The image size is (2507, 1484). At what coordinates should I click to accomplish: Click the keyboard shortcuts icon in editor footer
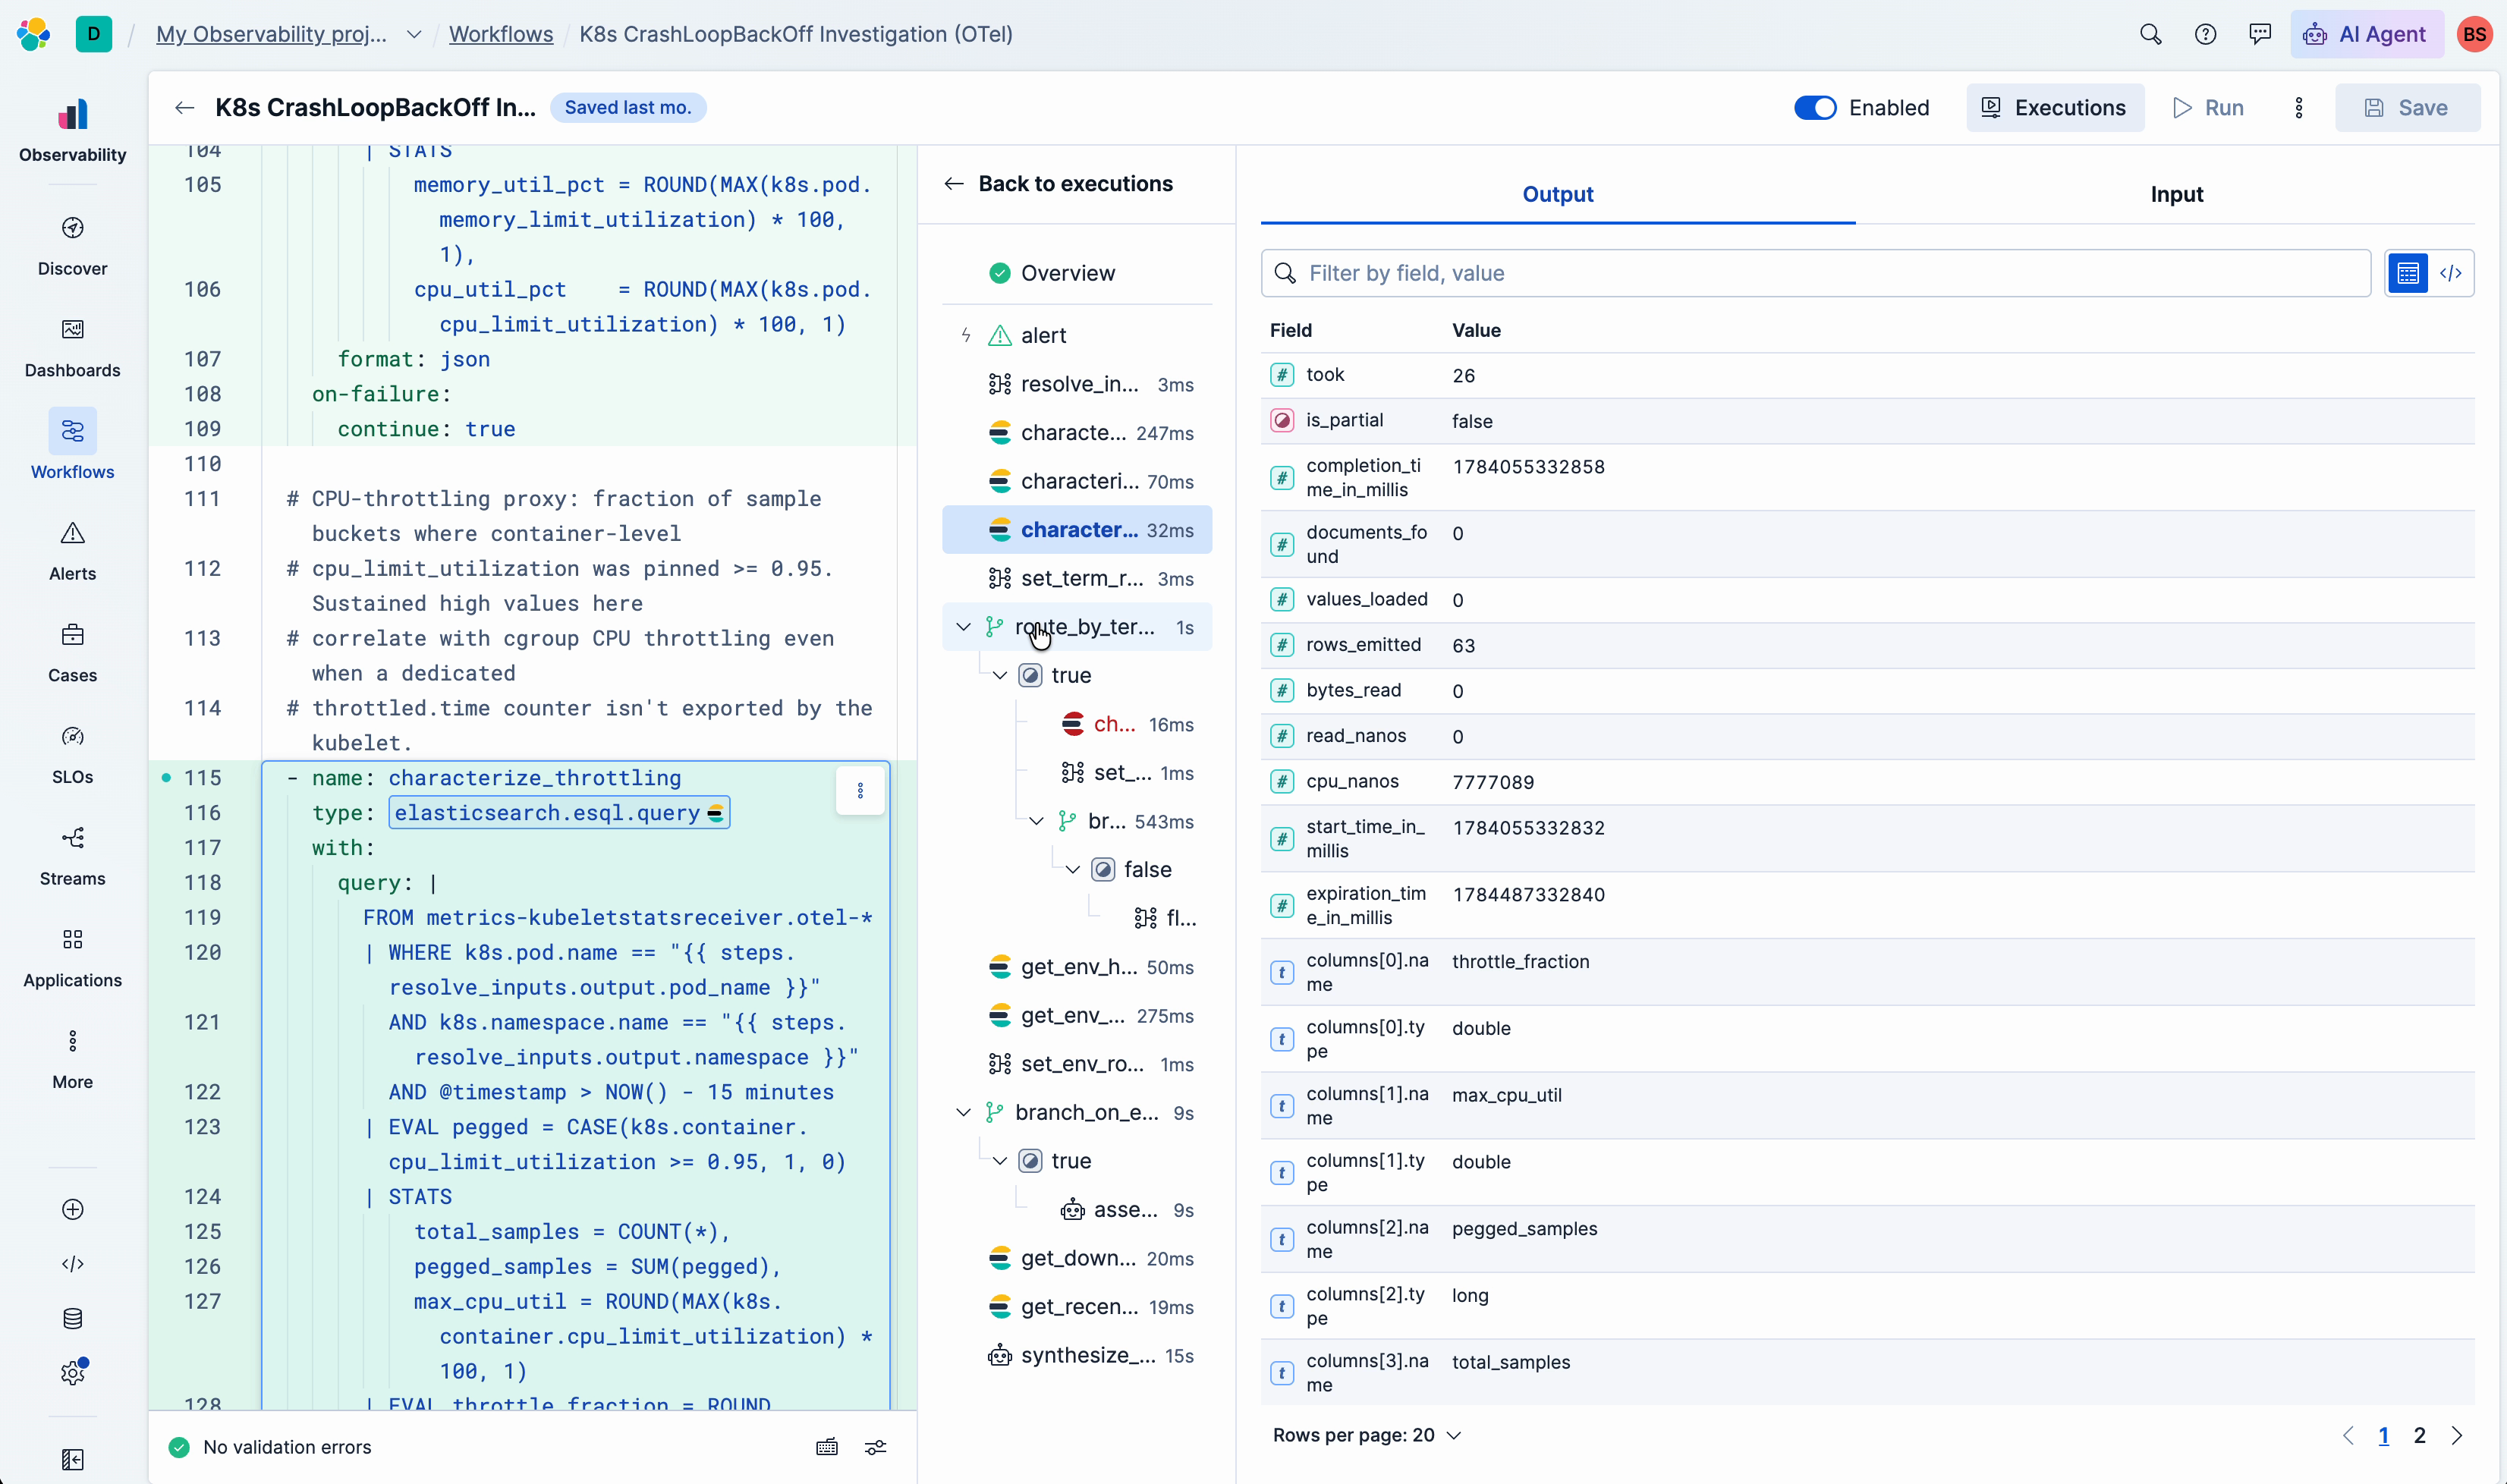click(x=826, y=1446)
